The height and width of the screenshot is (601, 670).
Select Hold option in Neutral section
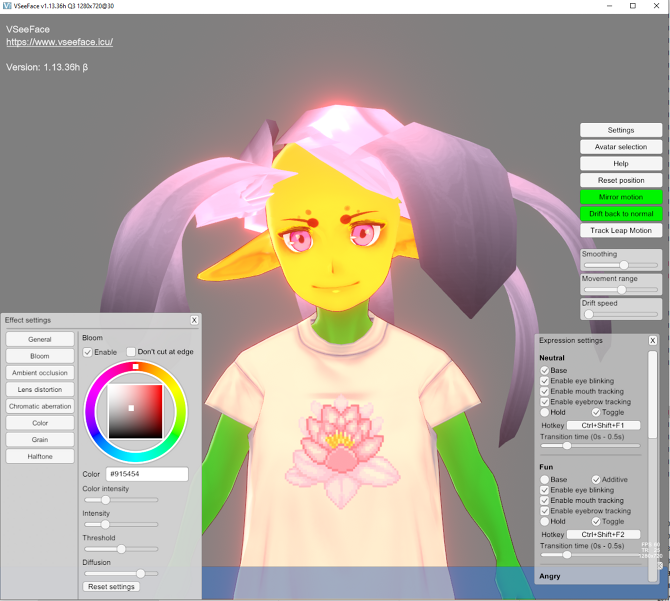tap(545, 412)
